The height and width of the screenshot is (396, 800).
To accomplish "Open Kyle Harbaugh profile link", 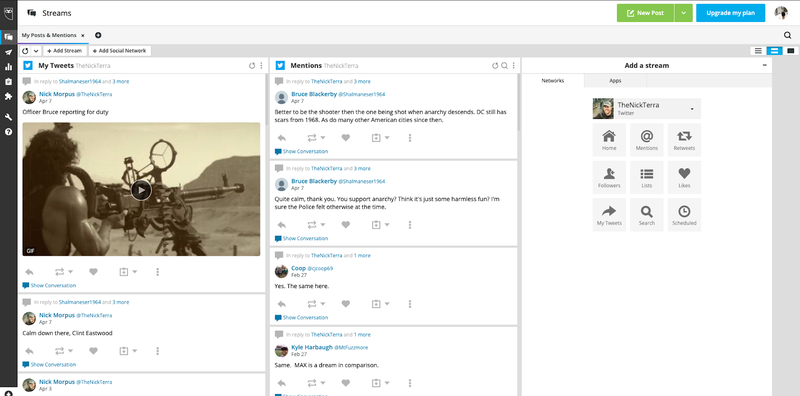I will click(312, 347).
